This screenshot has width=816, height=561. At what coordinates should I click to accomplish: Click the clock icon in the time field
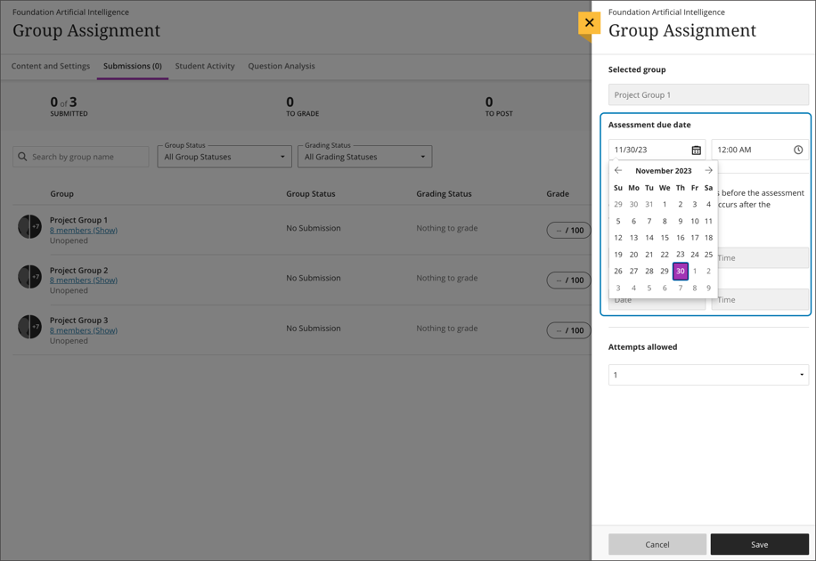(798, 150)
